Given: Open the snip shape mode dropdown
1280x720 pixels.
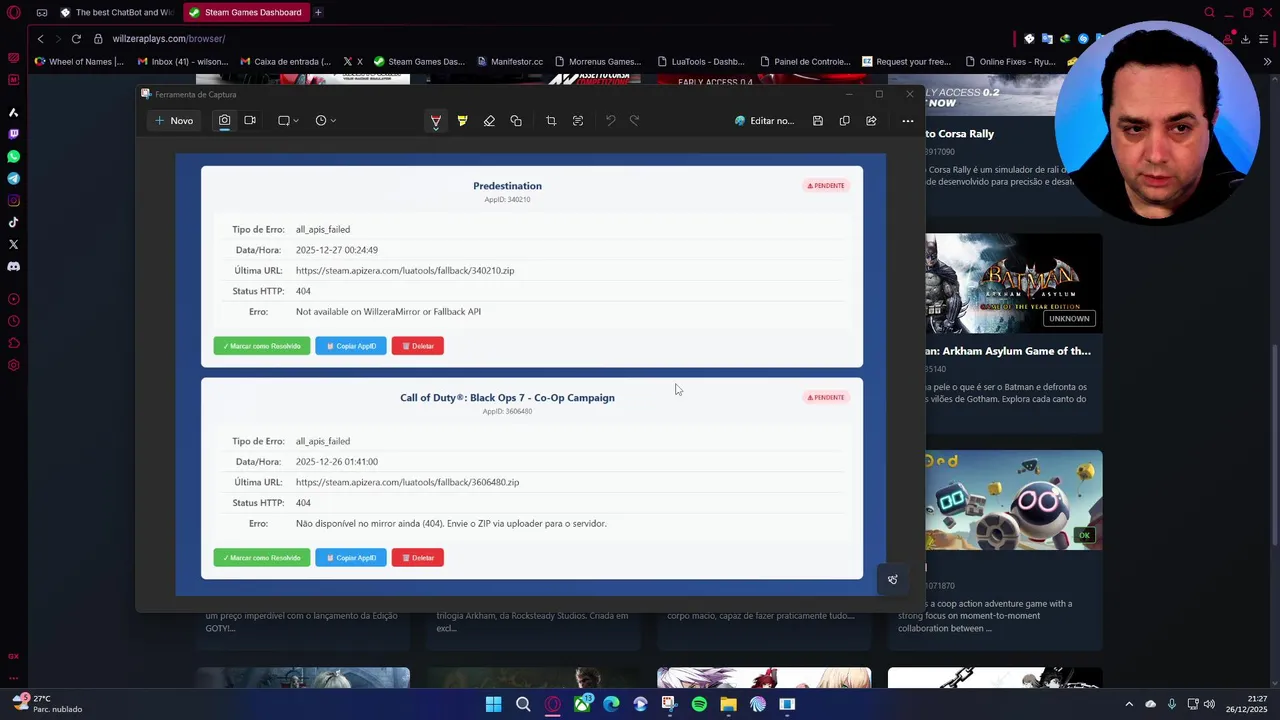Looking at the screenshot, I should (x=288, y=121).
